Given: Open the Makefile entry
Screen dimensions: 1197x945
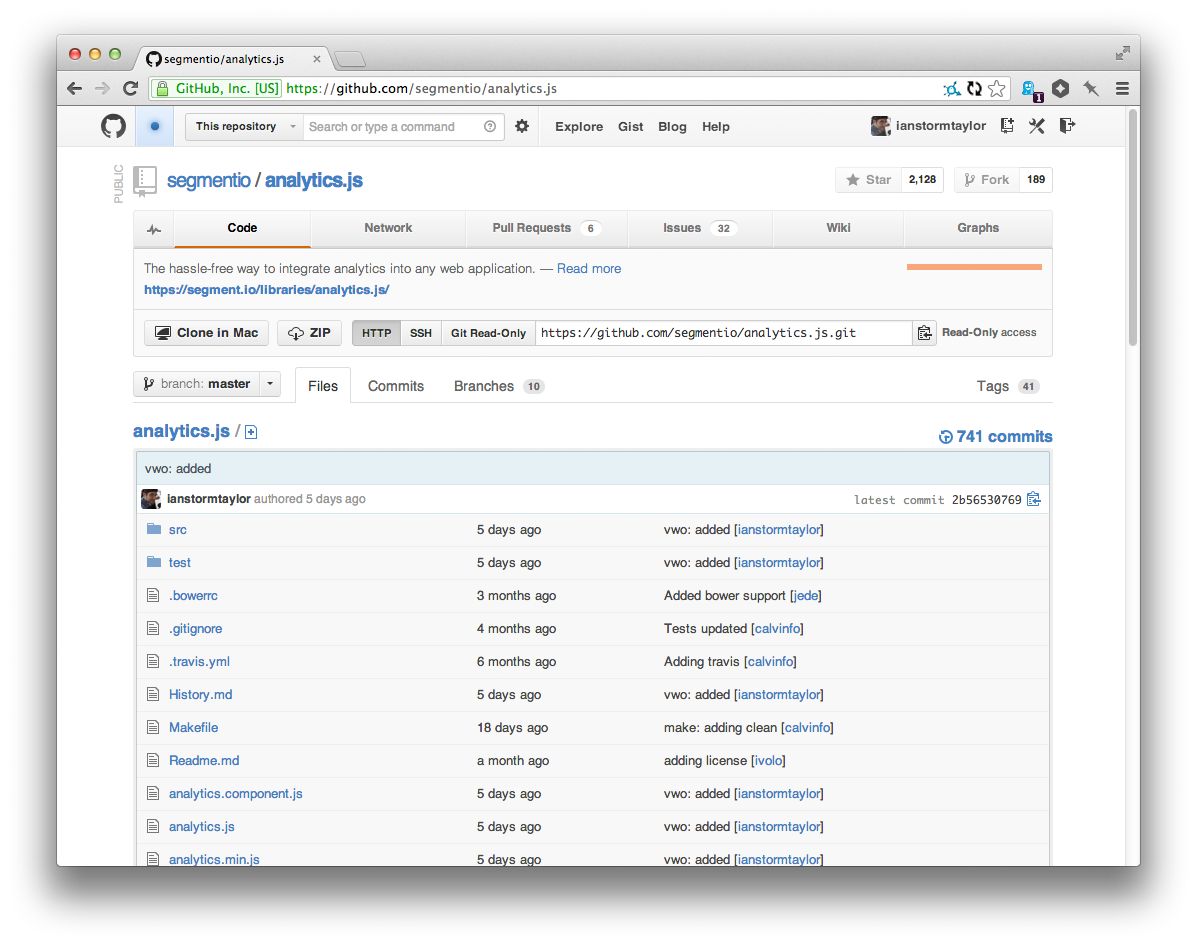Looking at the screenshot, I should pyautogui.click(x=193, y=727).
